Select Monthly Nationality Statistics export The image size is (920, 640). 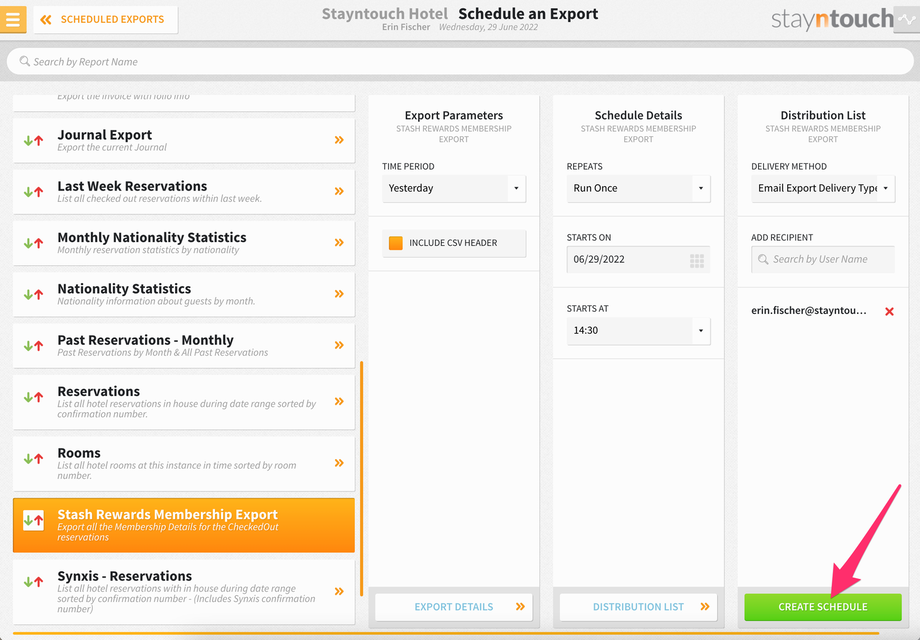click(184, 243)
